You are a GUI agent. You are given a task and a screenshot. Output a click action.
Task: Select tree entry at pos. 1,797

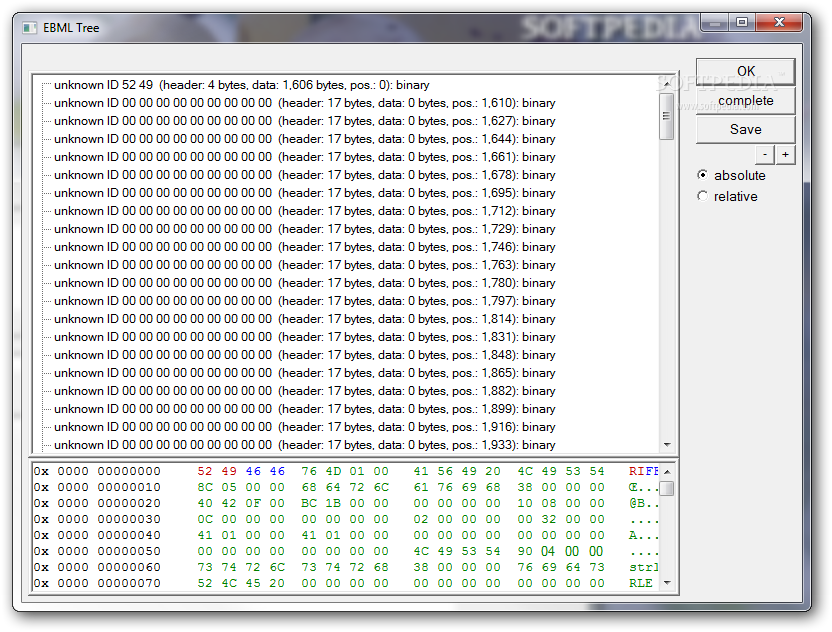[x=305, y=301]
